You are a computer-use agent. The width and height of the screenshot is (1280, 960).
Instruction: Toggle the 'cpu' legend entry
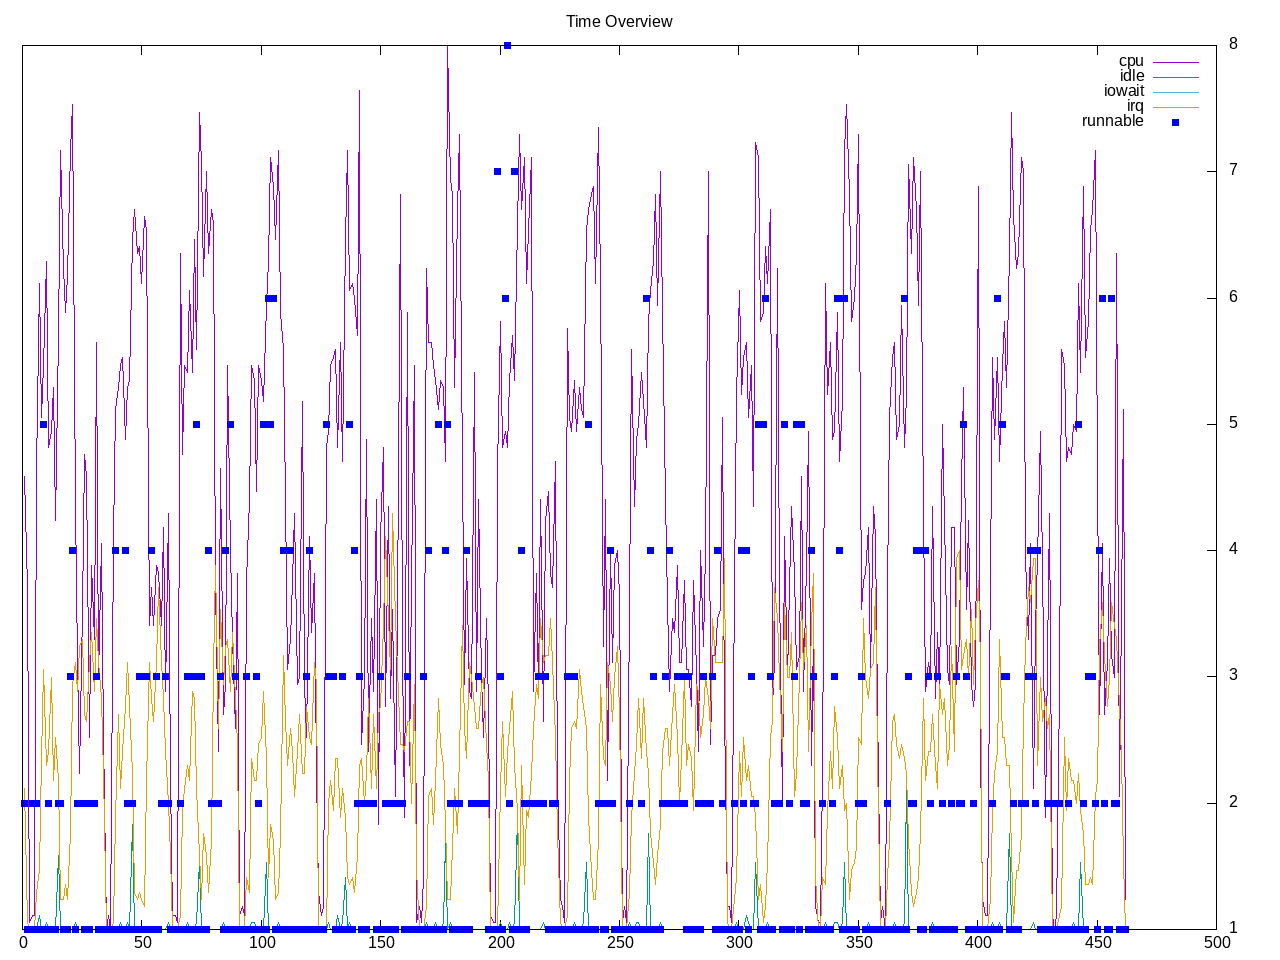(x=1130, y=61)
